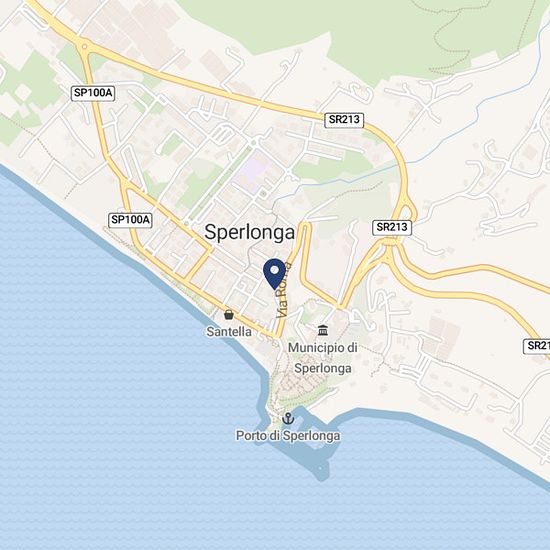The height and width of the screenshot is (550, 550).
Task: Click the dot at the harbor breakwater tip
Action: coord(320,468)
